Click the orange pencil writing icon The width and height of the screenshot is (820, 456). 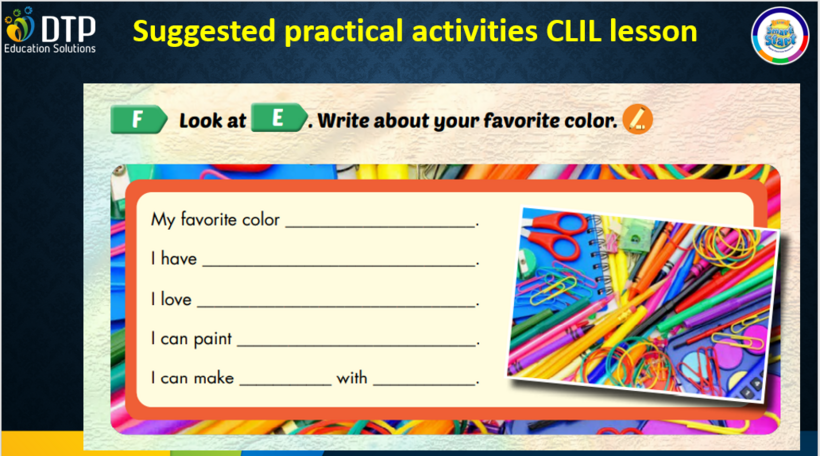[x=637, y=120]
